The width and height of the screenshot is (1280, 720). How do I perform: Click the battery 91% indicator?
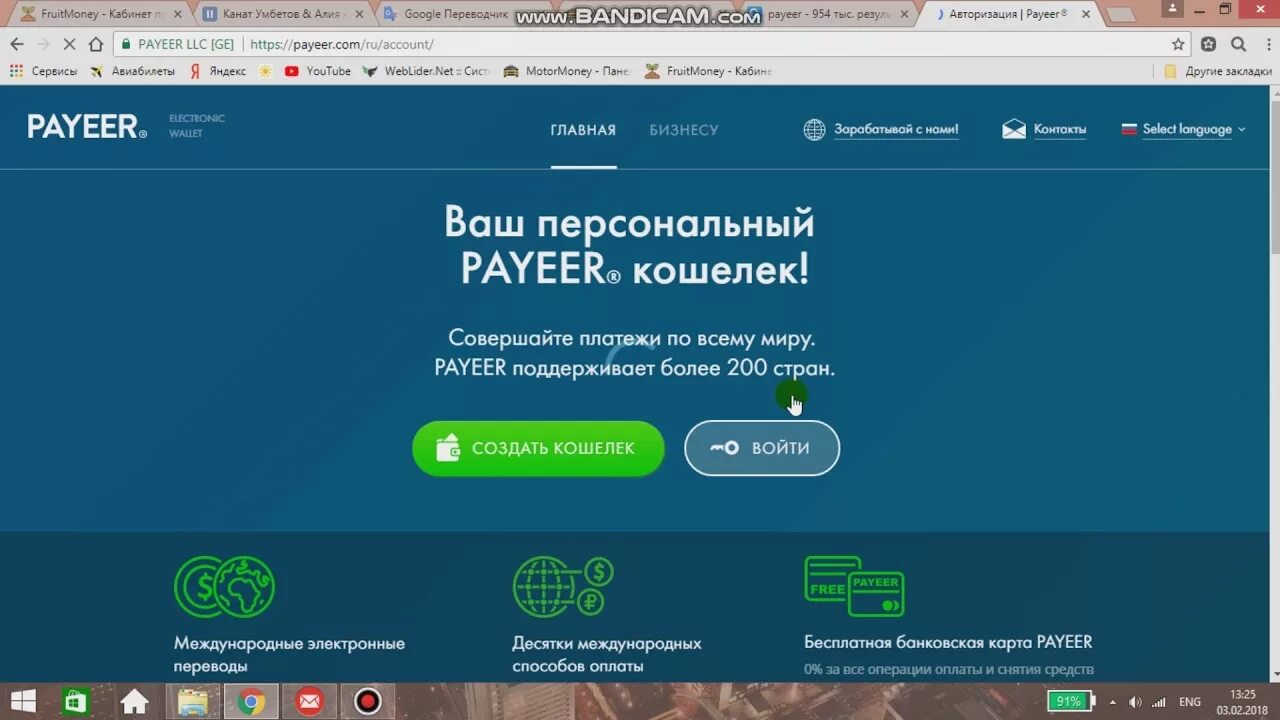1071,702
